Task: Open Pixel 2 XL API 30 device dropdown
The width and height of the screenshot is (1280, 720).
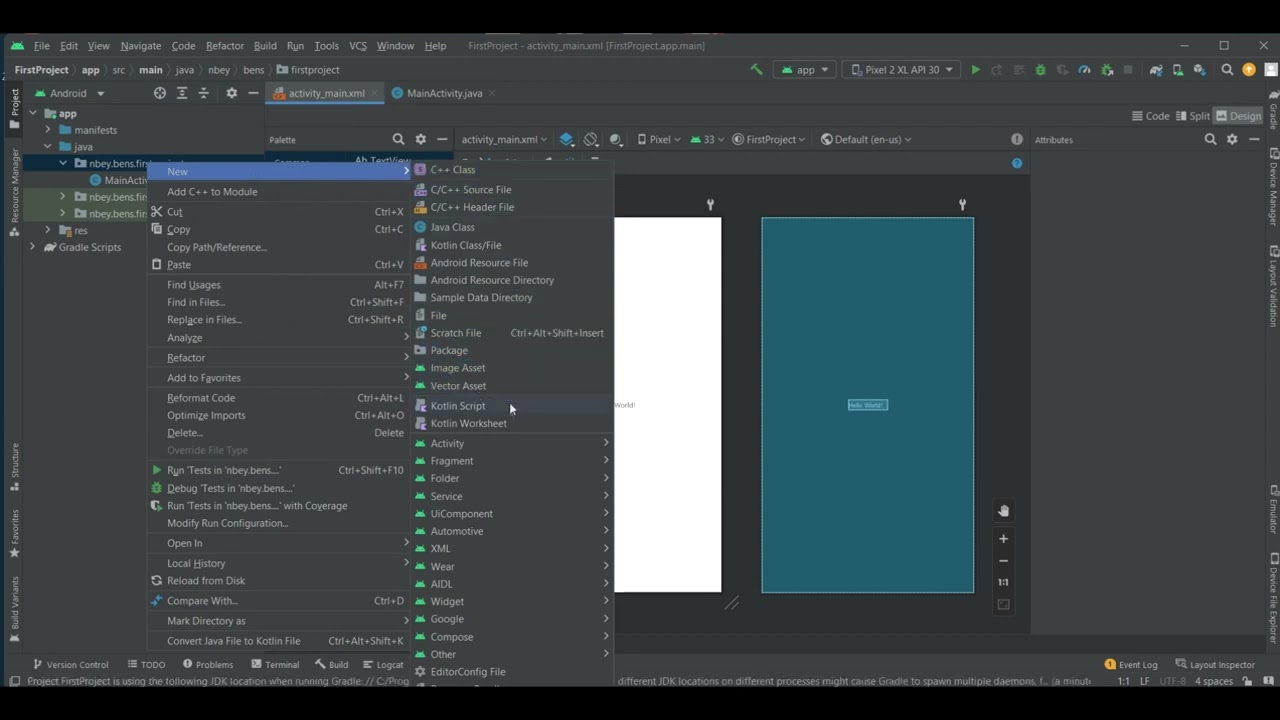Action: click(900, 70)
